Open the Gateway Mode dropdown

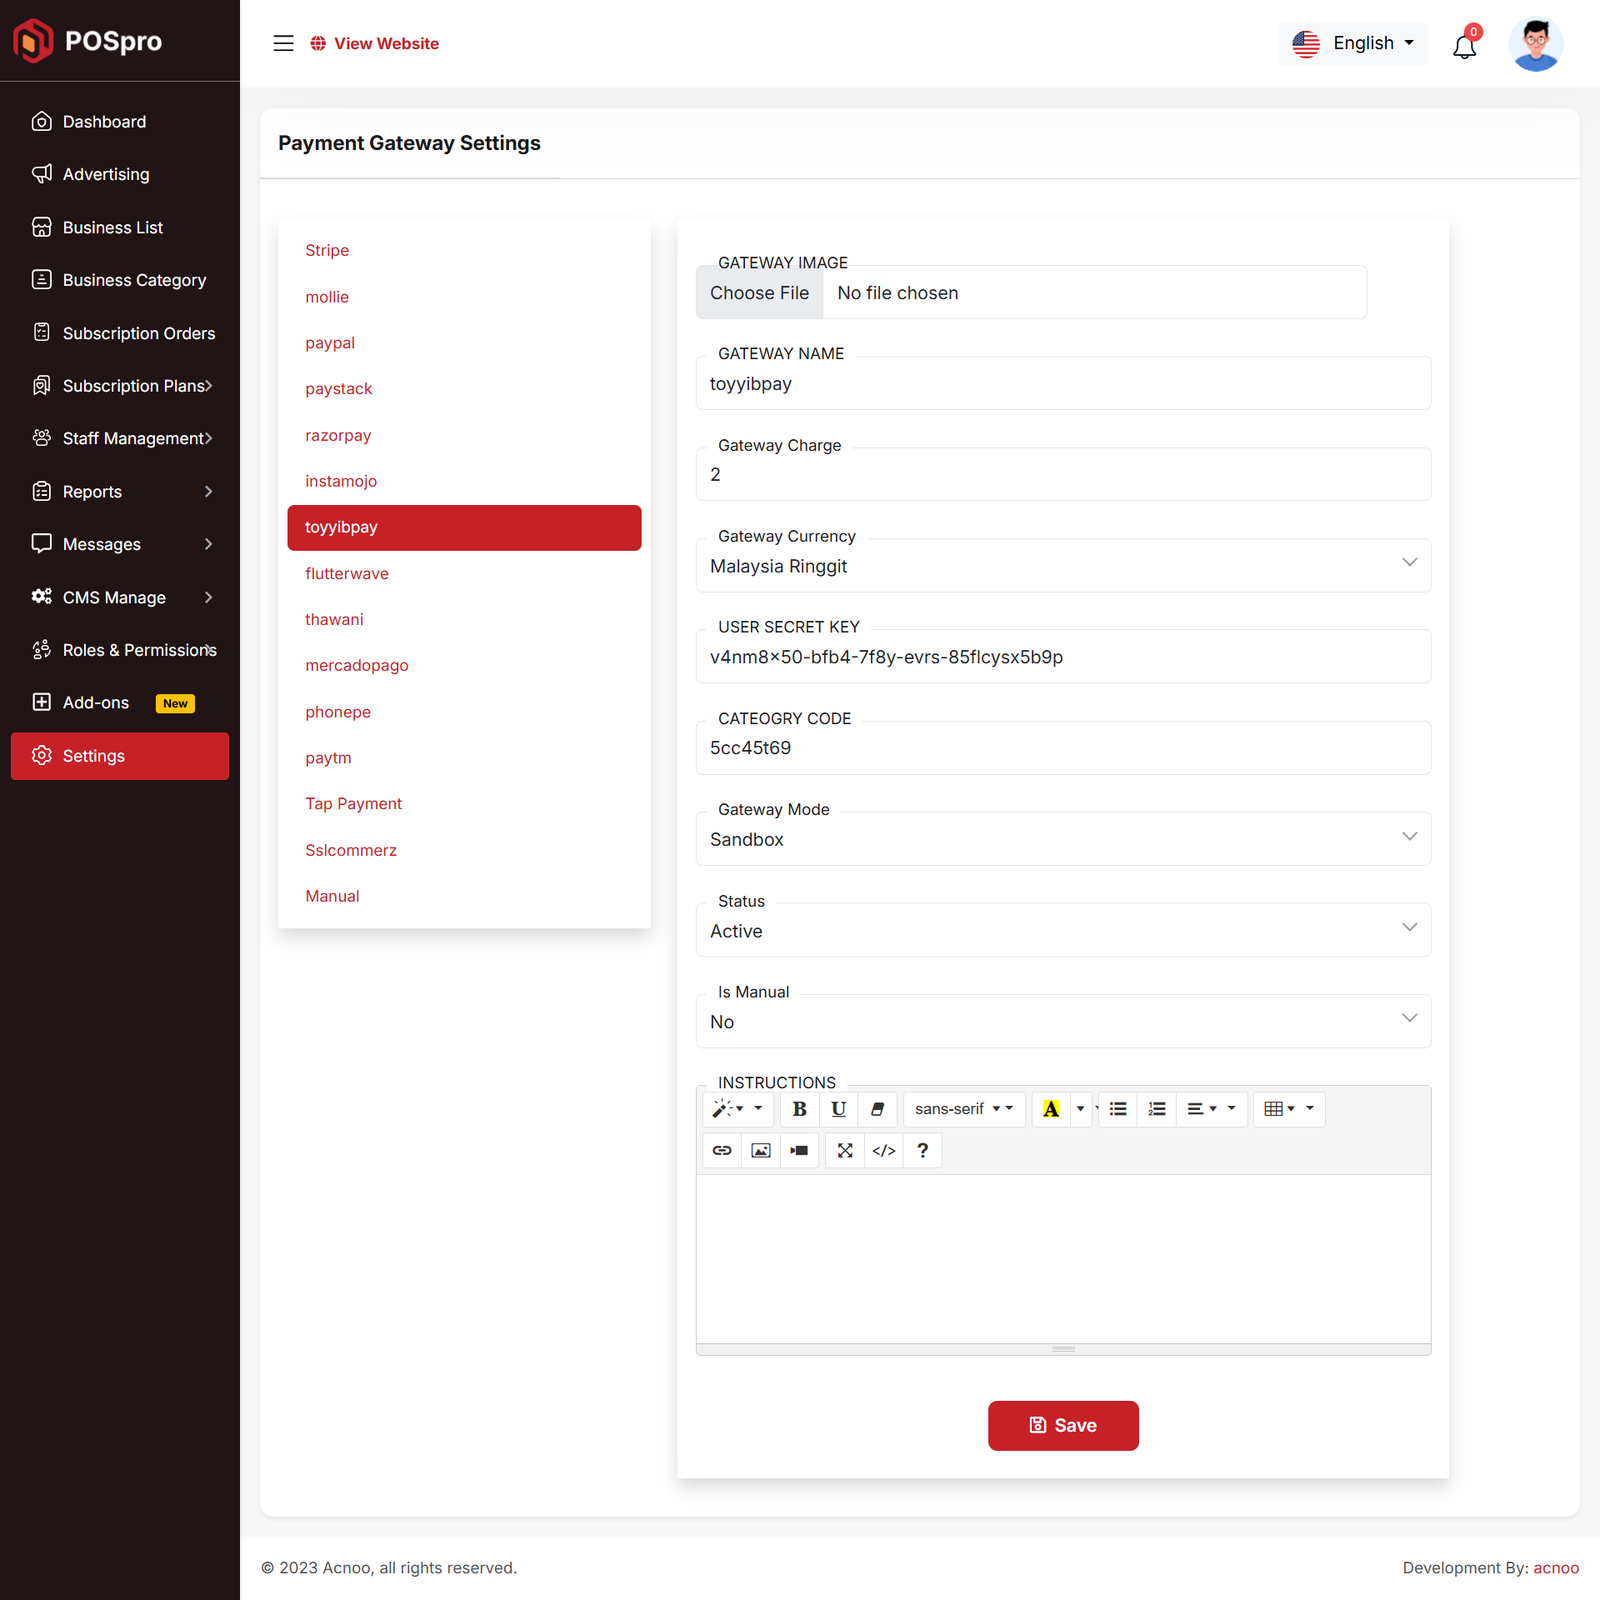pos(1062,839)
